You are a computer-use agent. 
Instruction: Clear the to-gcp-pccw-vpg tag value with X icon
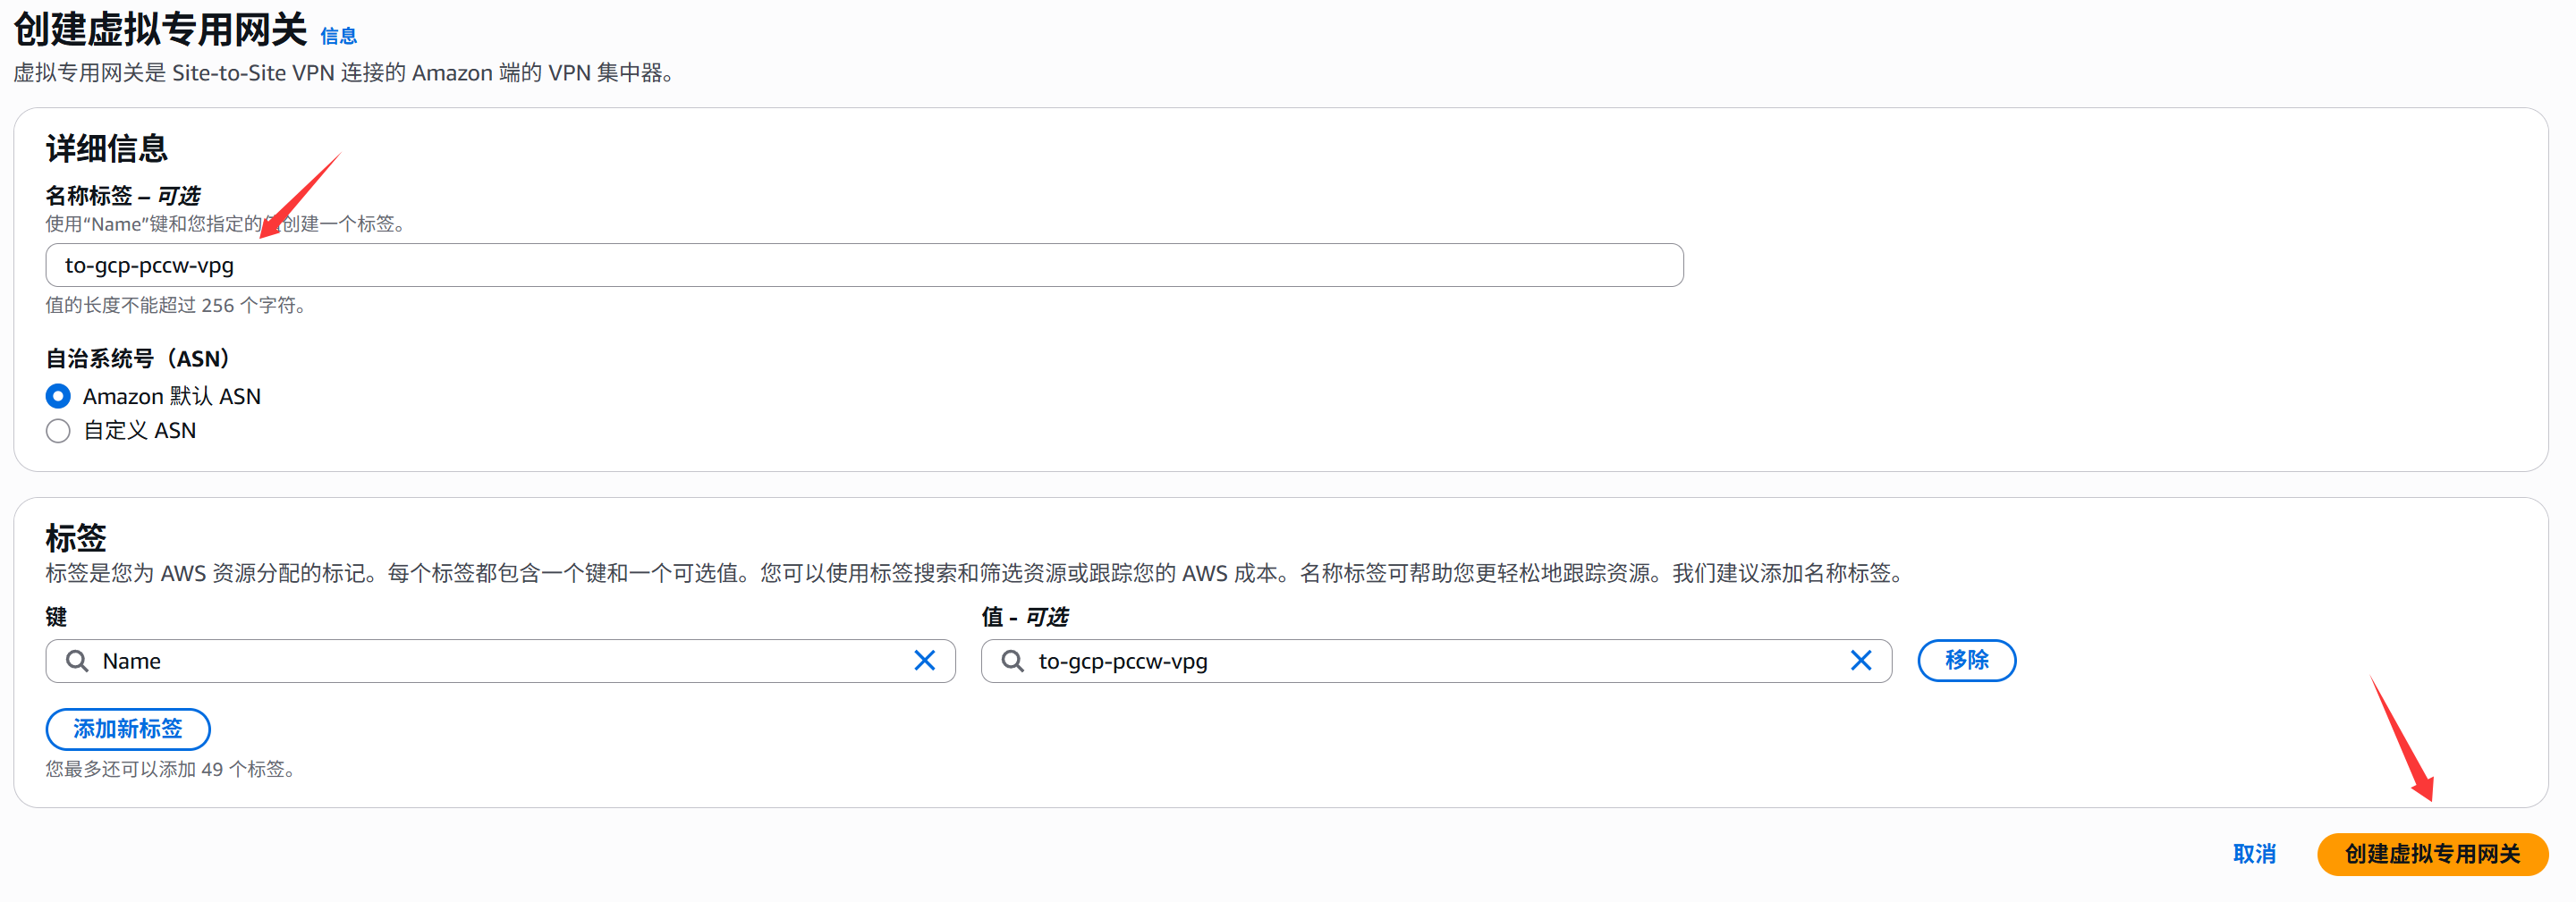coord(1861,661)
